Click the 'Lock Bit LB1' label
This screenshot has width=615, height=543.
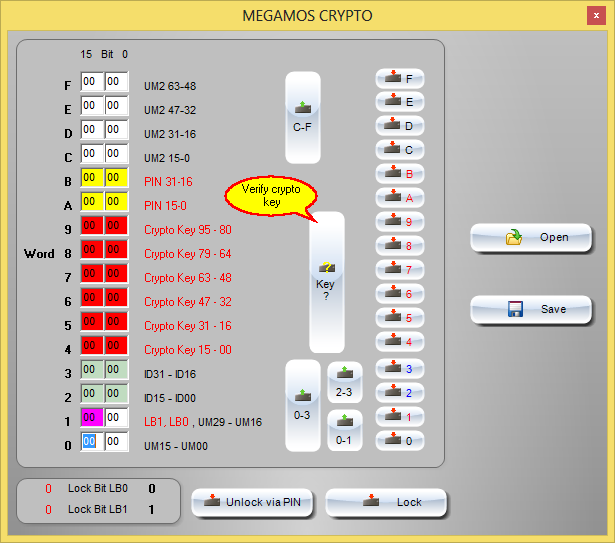point(98,509)
